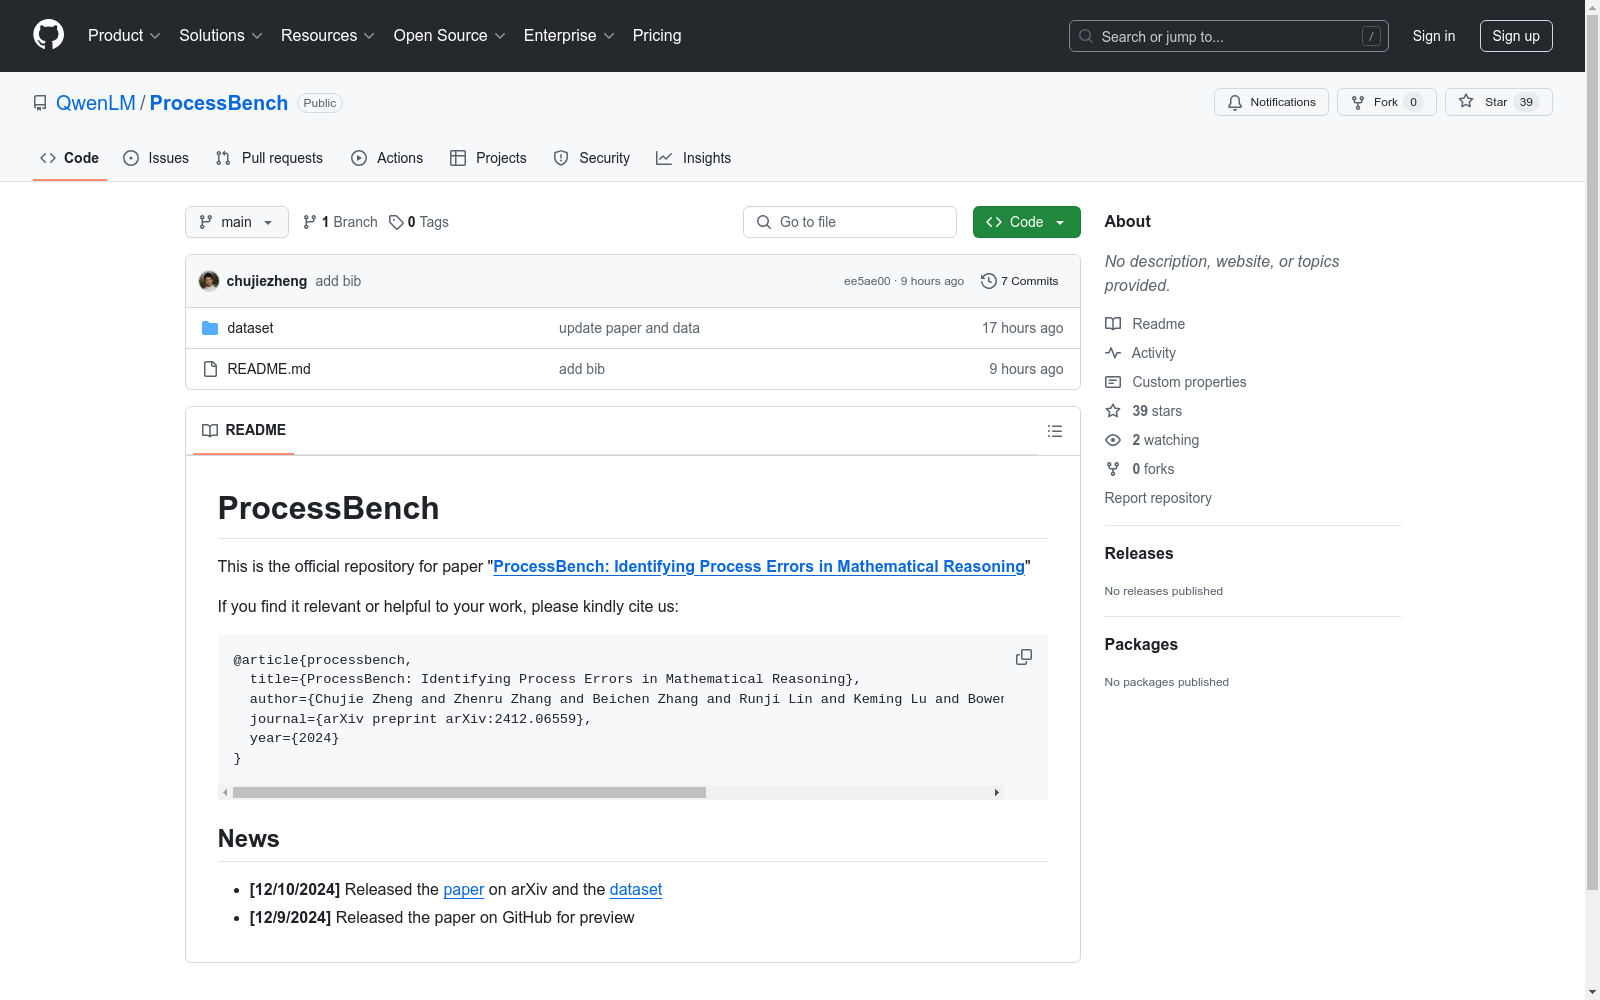Click the GitHub logo icon
Image resolution: width=1600 pixels, height=1000 pixels.
coord(48,35)
